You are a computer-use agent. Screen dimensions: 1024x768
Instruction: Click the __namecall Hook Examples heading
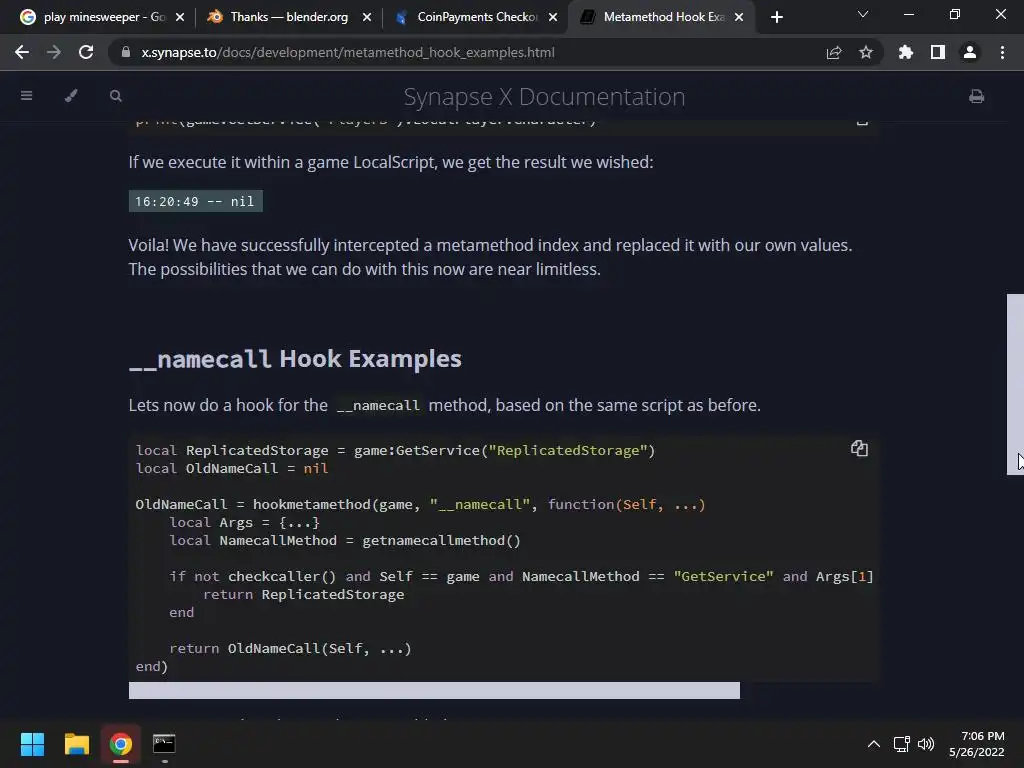click(x=295, y=359)
